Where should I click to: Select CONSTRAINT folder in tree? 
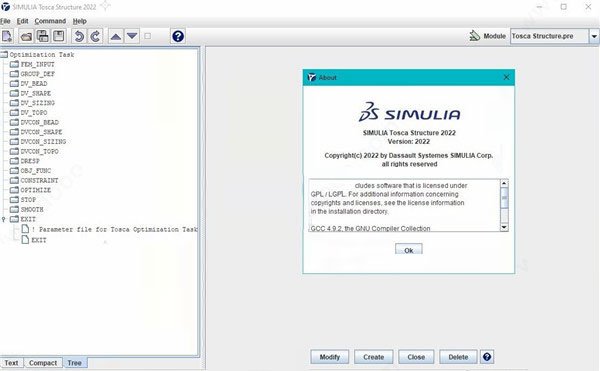(39, 181)
